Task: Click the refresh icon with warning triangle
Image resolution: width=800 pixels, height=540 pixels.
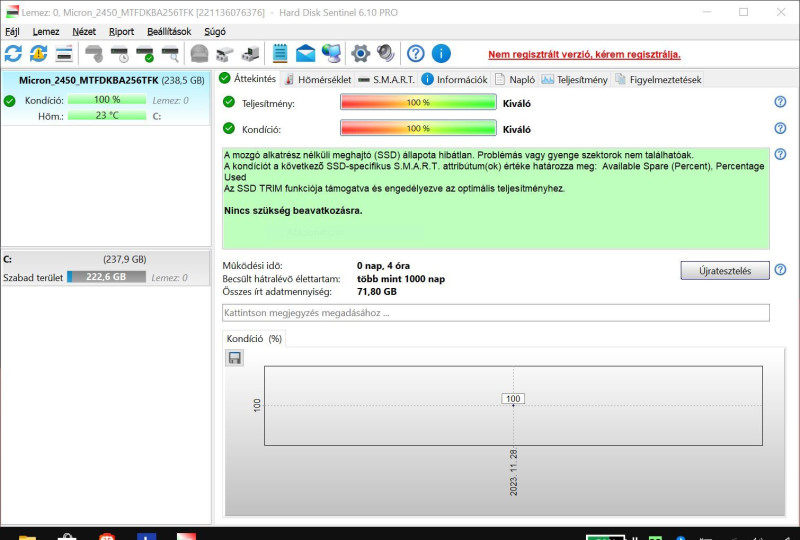Action: coord(39,53)
